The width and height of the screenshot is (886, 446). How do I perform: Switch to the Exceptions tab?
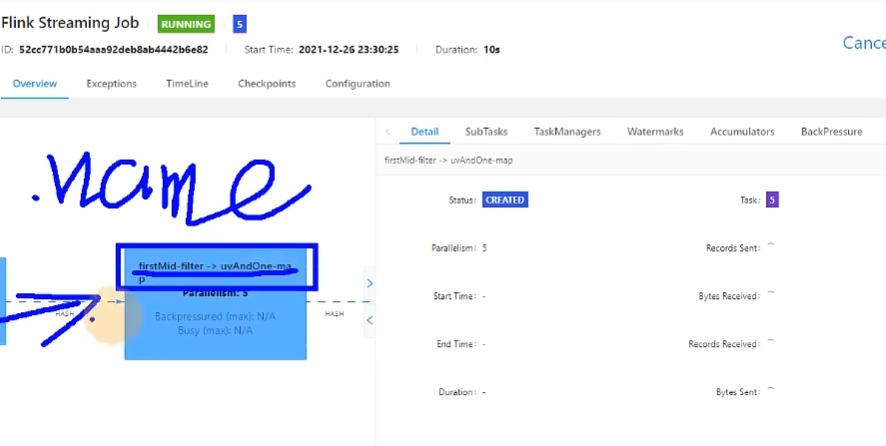coord(111,84)
